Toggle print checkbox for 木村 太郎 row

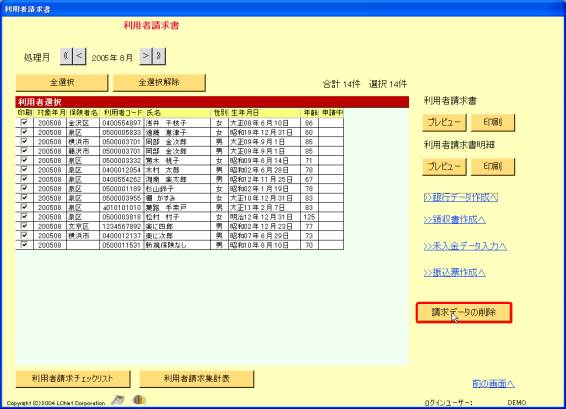coord(24,170)
